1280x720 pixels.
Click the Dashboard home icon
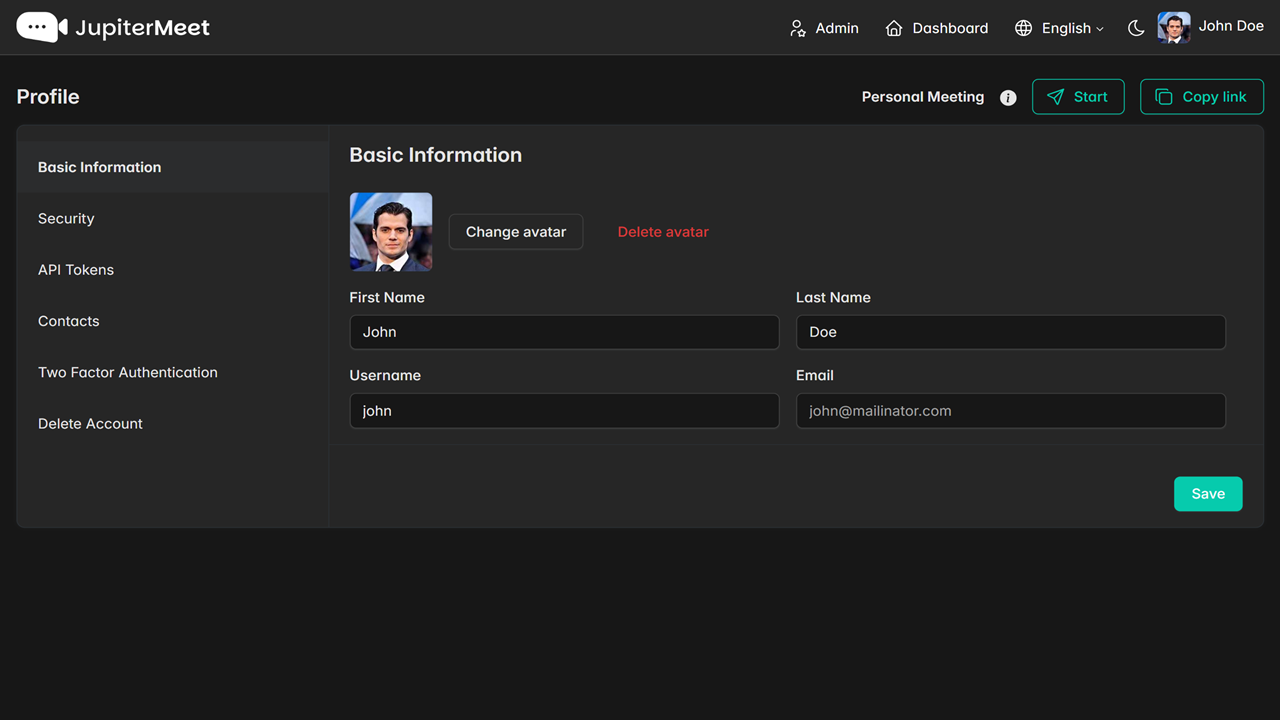(894, 28)
